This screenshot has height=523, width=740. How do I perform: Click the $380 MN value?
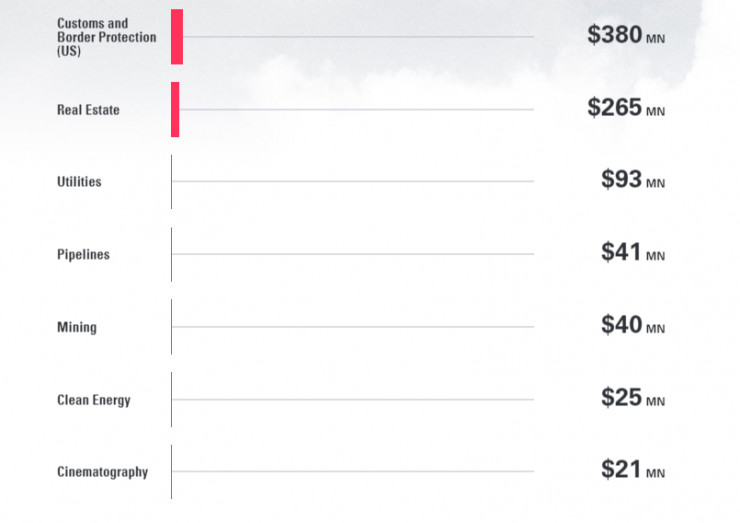coord(625,35)
